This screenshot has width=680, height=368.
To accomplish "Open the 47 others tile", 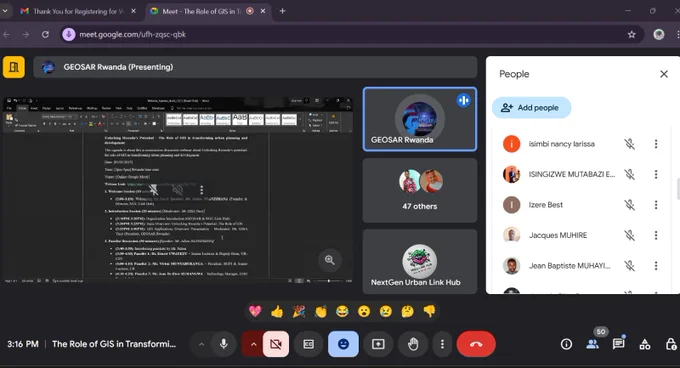I will pos(420,190).
